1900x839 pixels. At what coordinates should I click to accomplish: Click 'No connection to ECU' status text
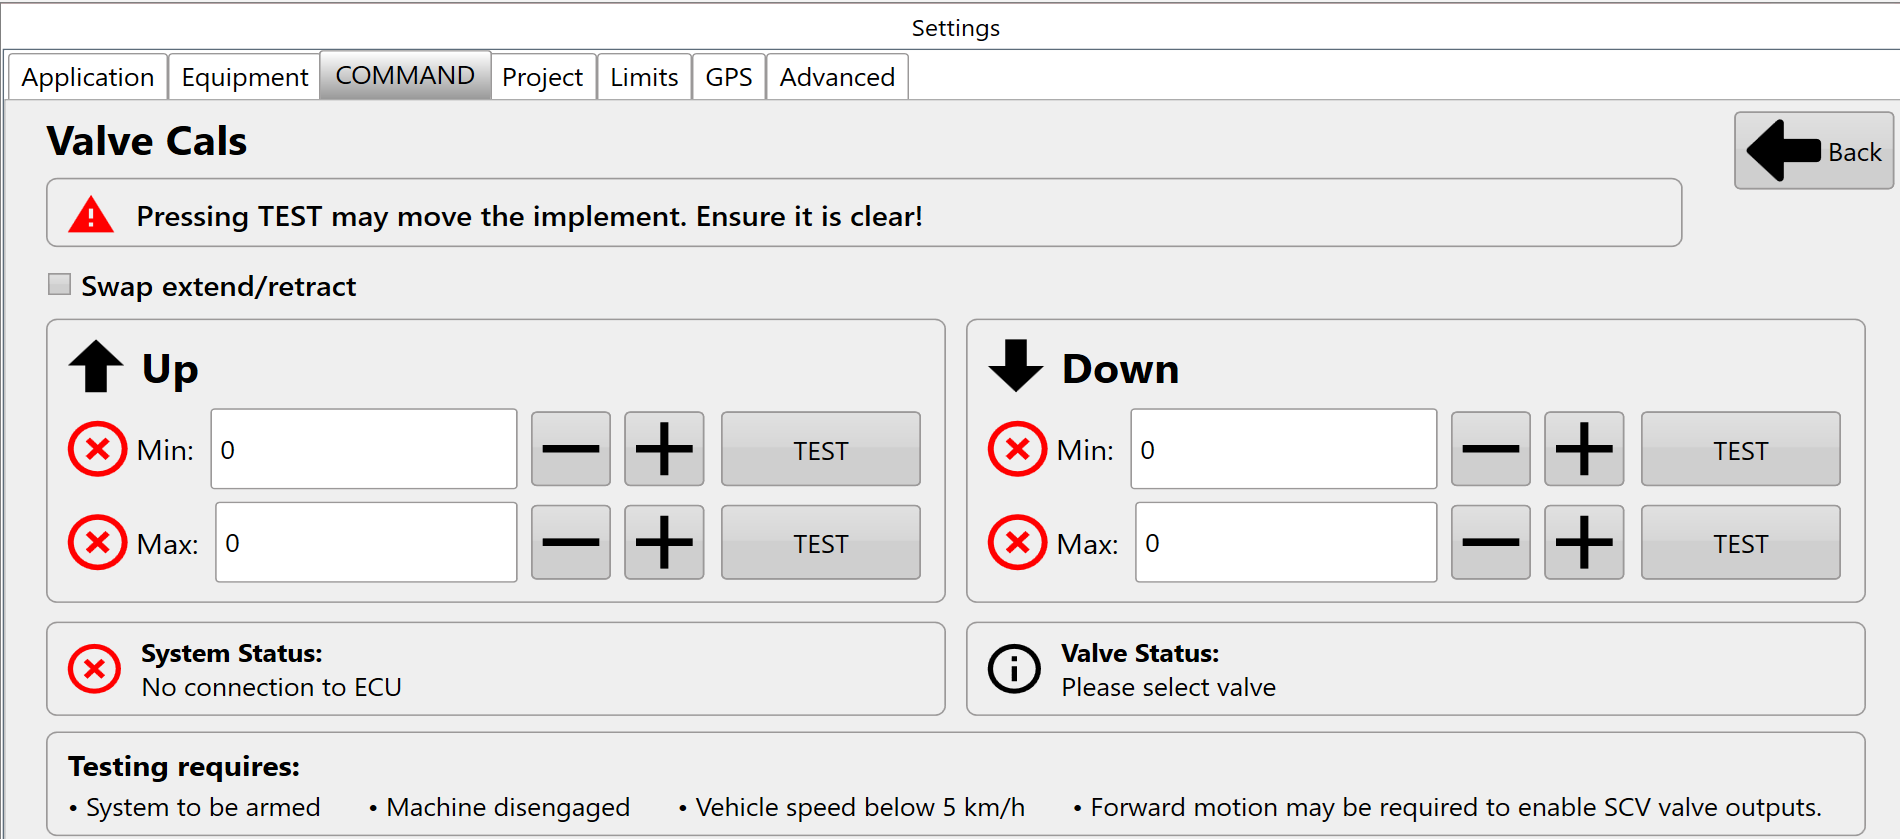272,687
